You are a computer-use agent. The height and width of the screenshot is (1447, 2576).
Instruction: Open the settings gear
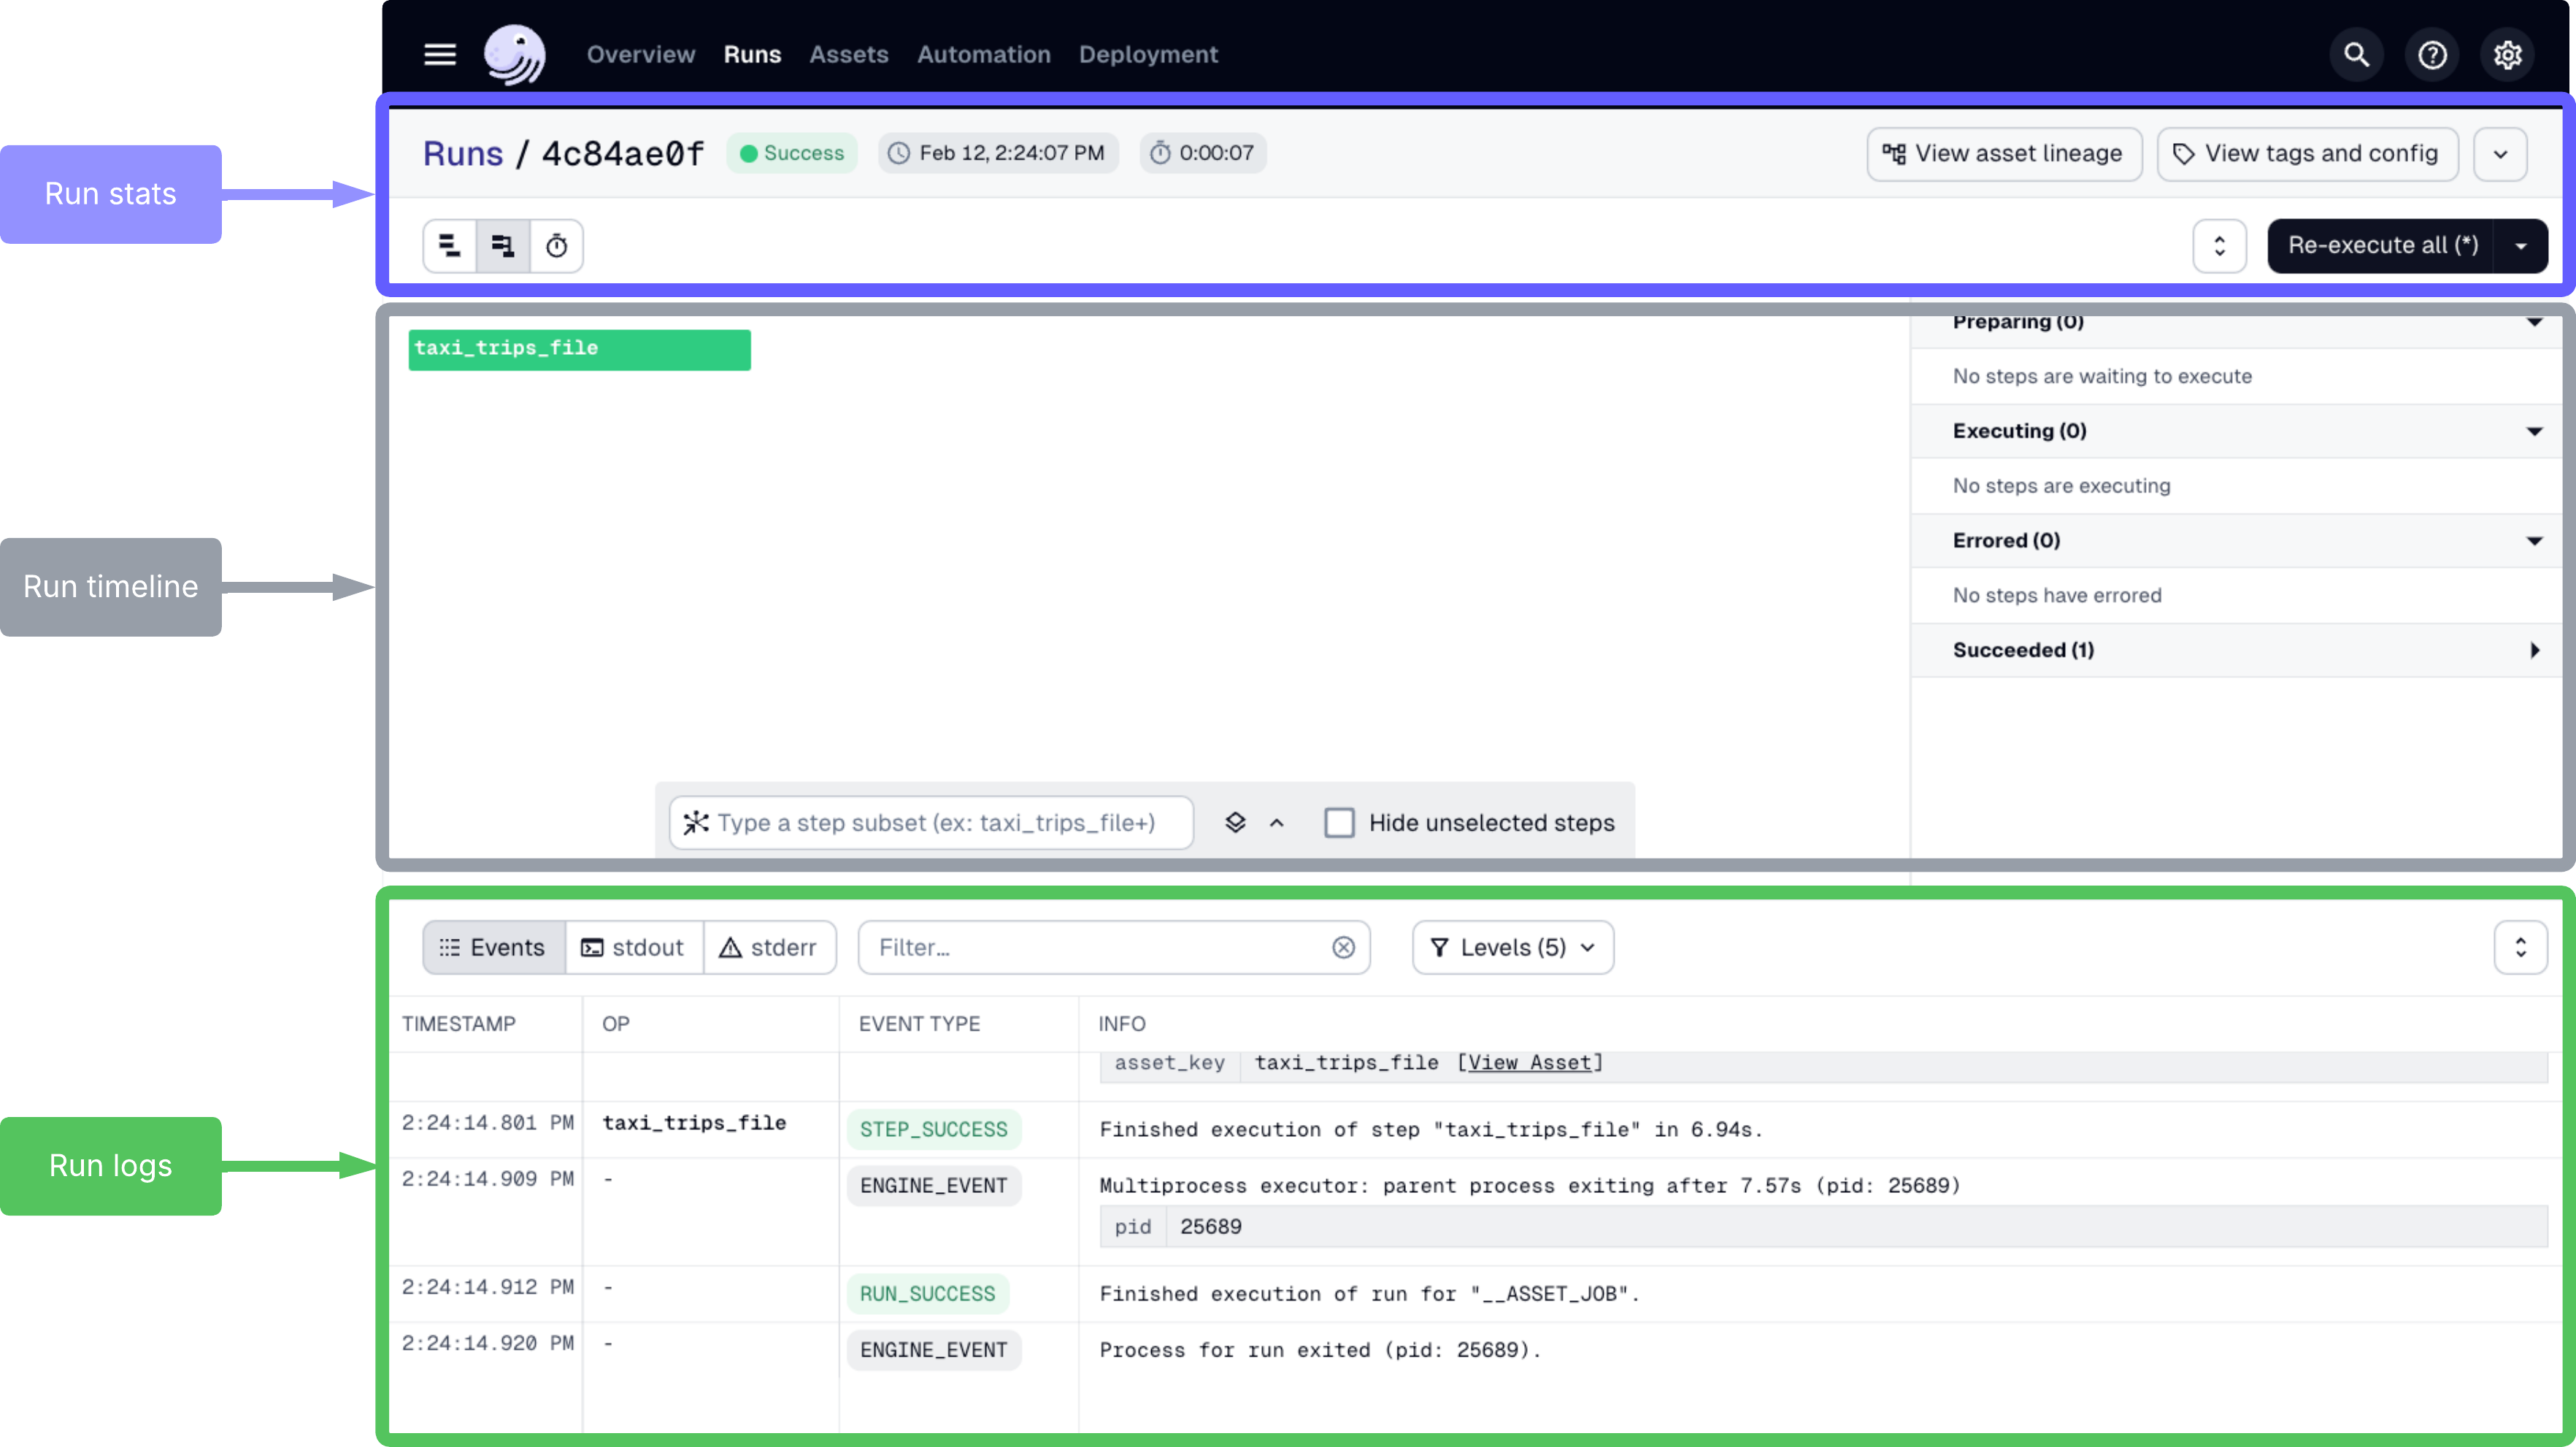point(2507,54)
